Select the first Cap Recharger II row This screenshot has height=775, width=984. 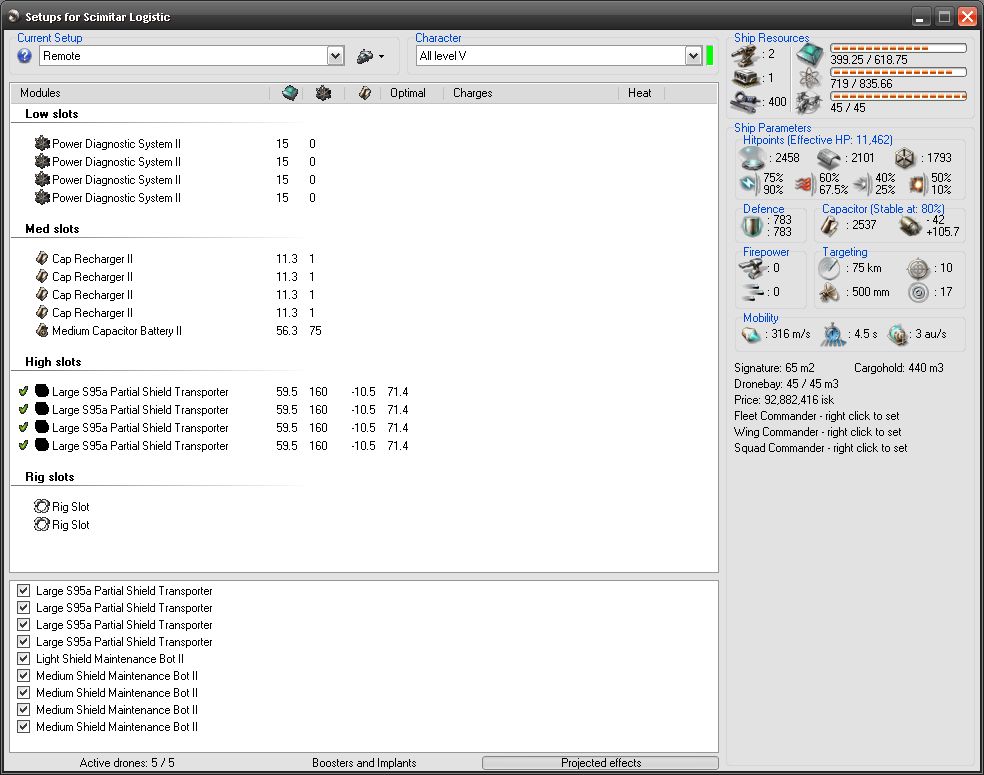pyautogui.click(x=84, y=259)
